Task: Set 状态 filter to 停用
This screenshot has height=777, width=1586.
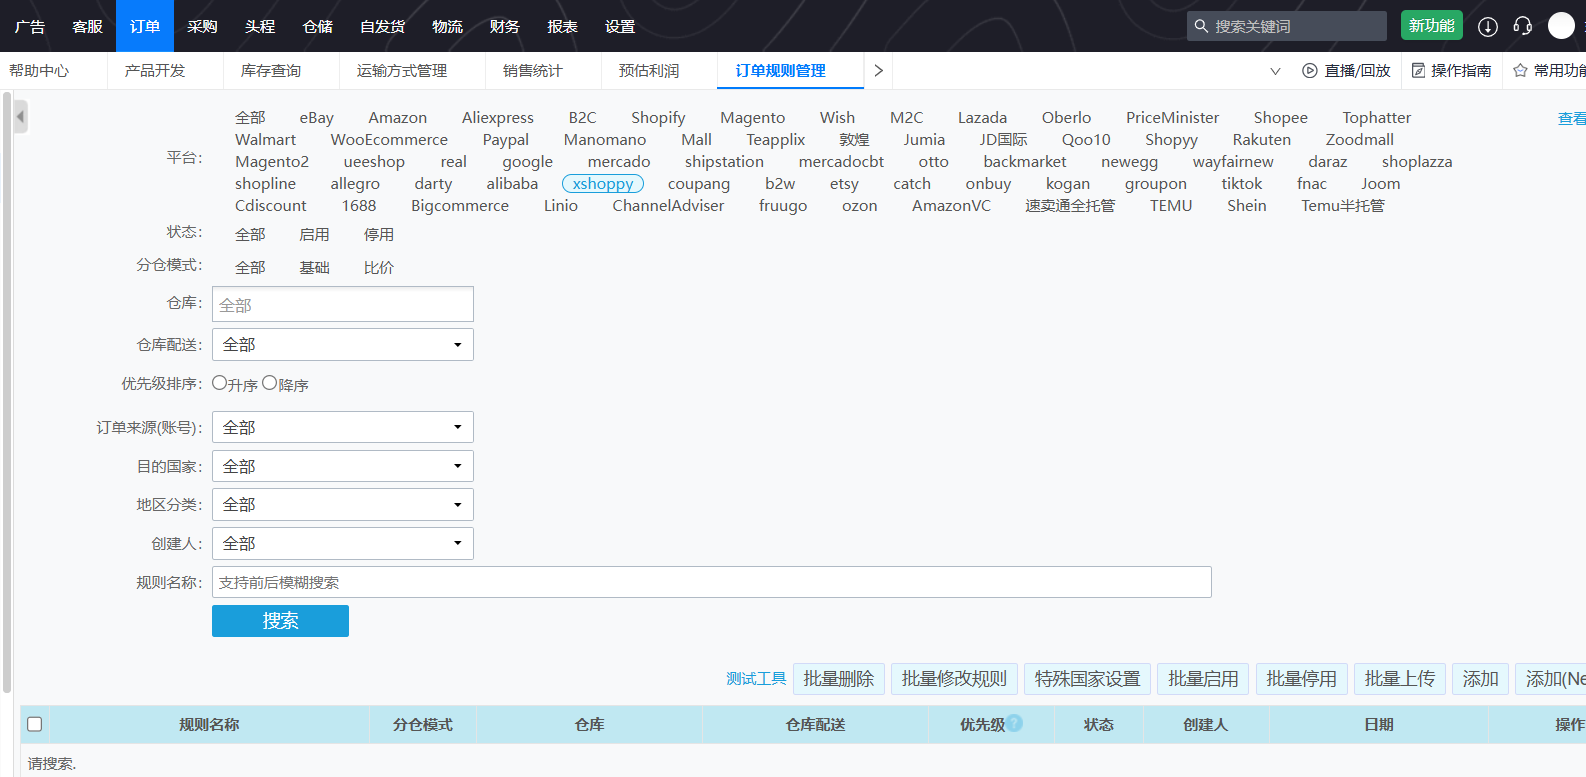Action: click(x=379, y=234)
